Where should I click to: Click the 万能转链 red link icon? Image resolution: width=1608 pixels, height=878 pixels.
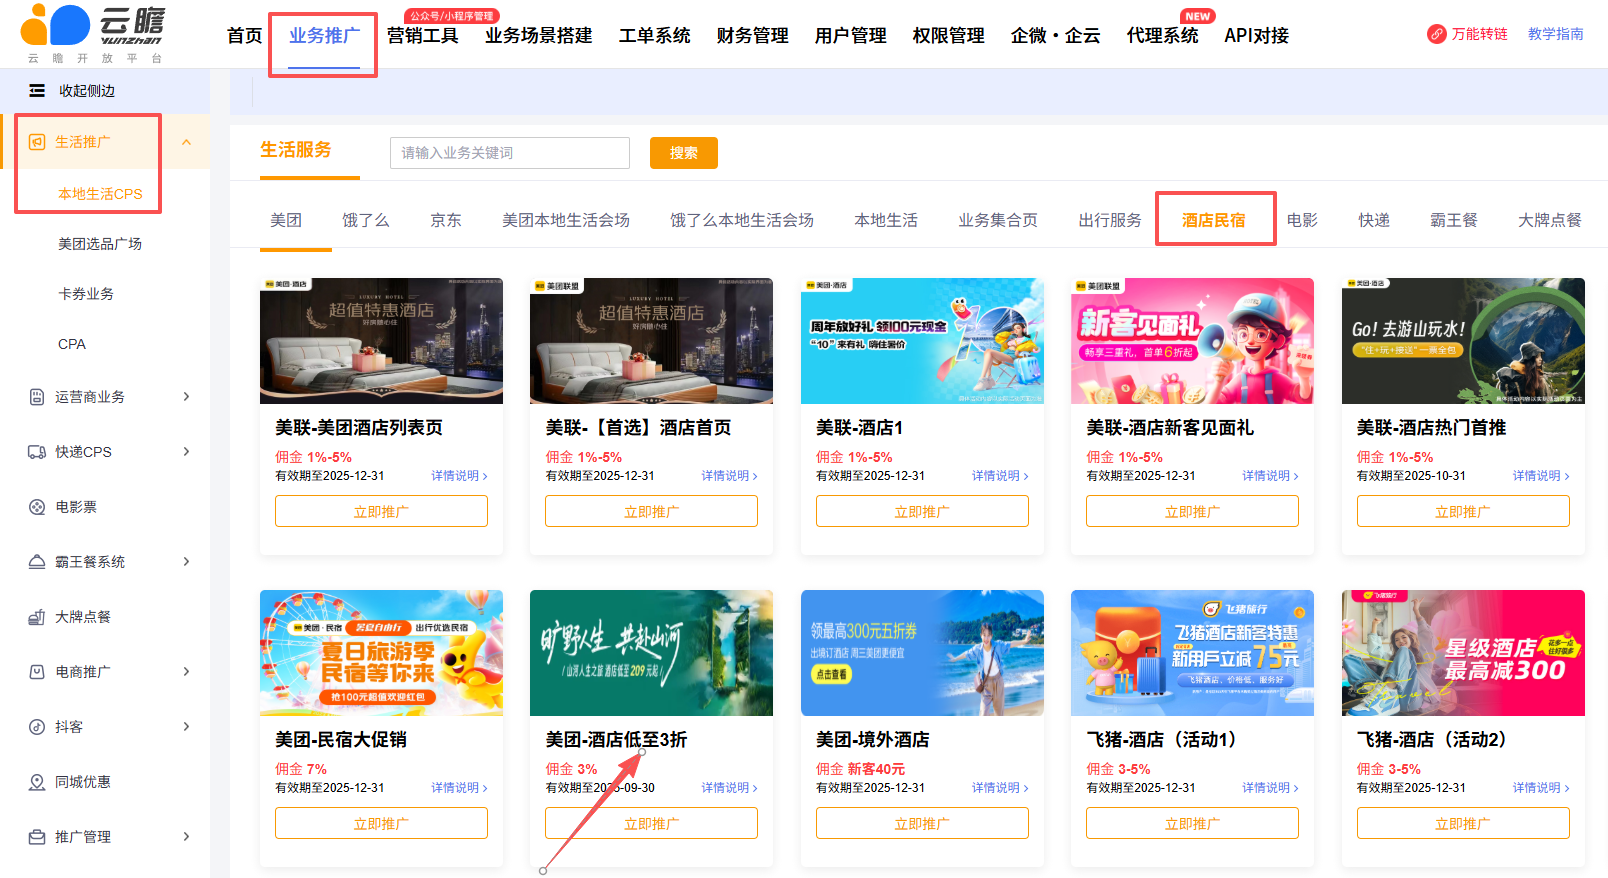tap(1437, 34)
